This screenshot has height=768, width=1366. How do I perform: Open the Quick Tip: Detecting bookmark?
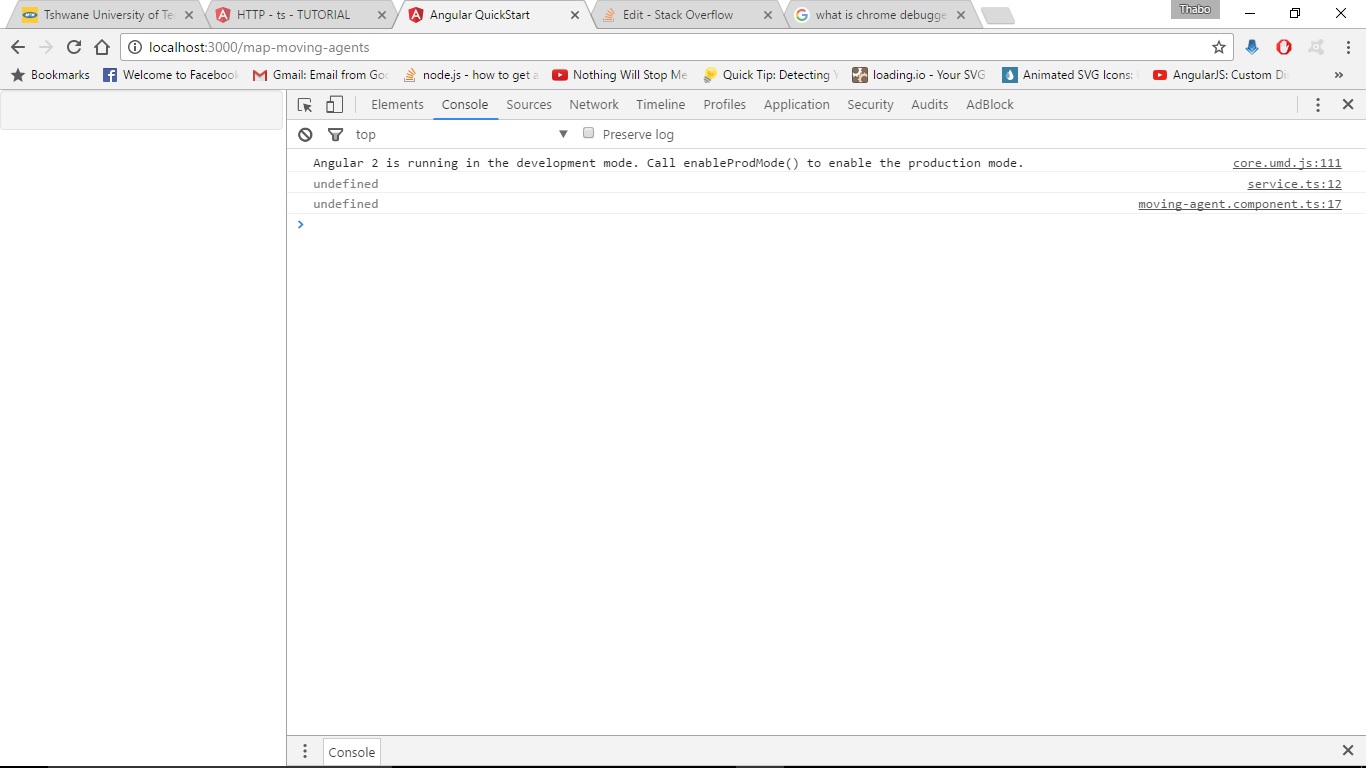(770, 75)
